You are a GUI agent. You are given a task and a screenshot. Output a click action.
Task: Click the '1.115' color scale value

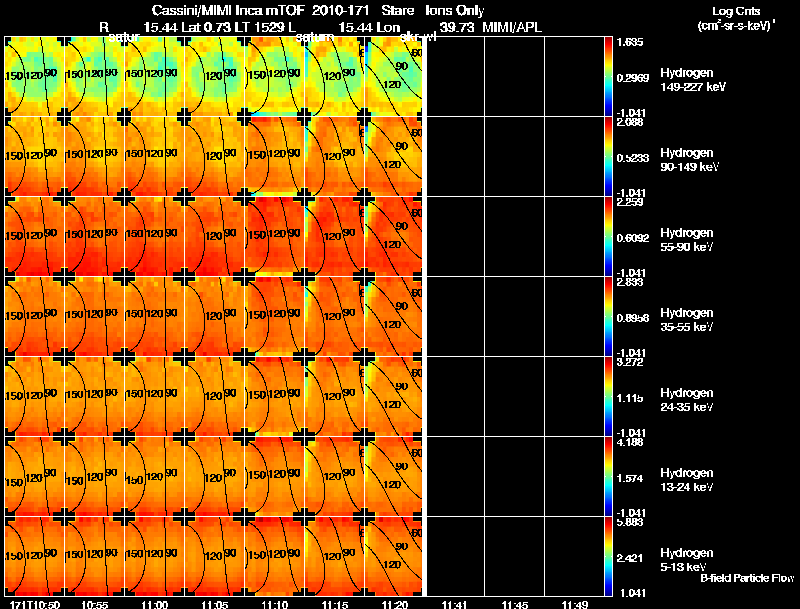(630, 398)
